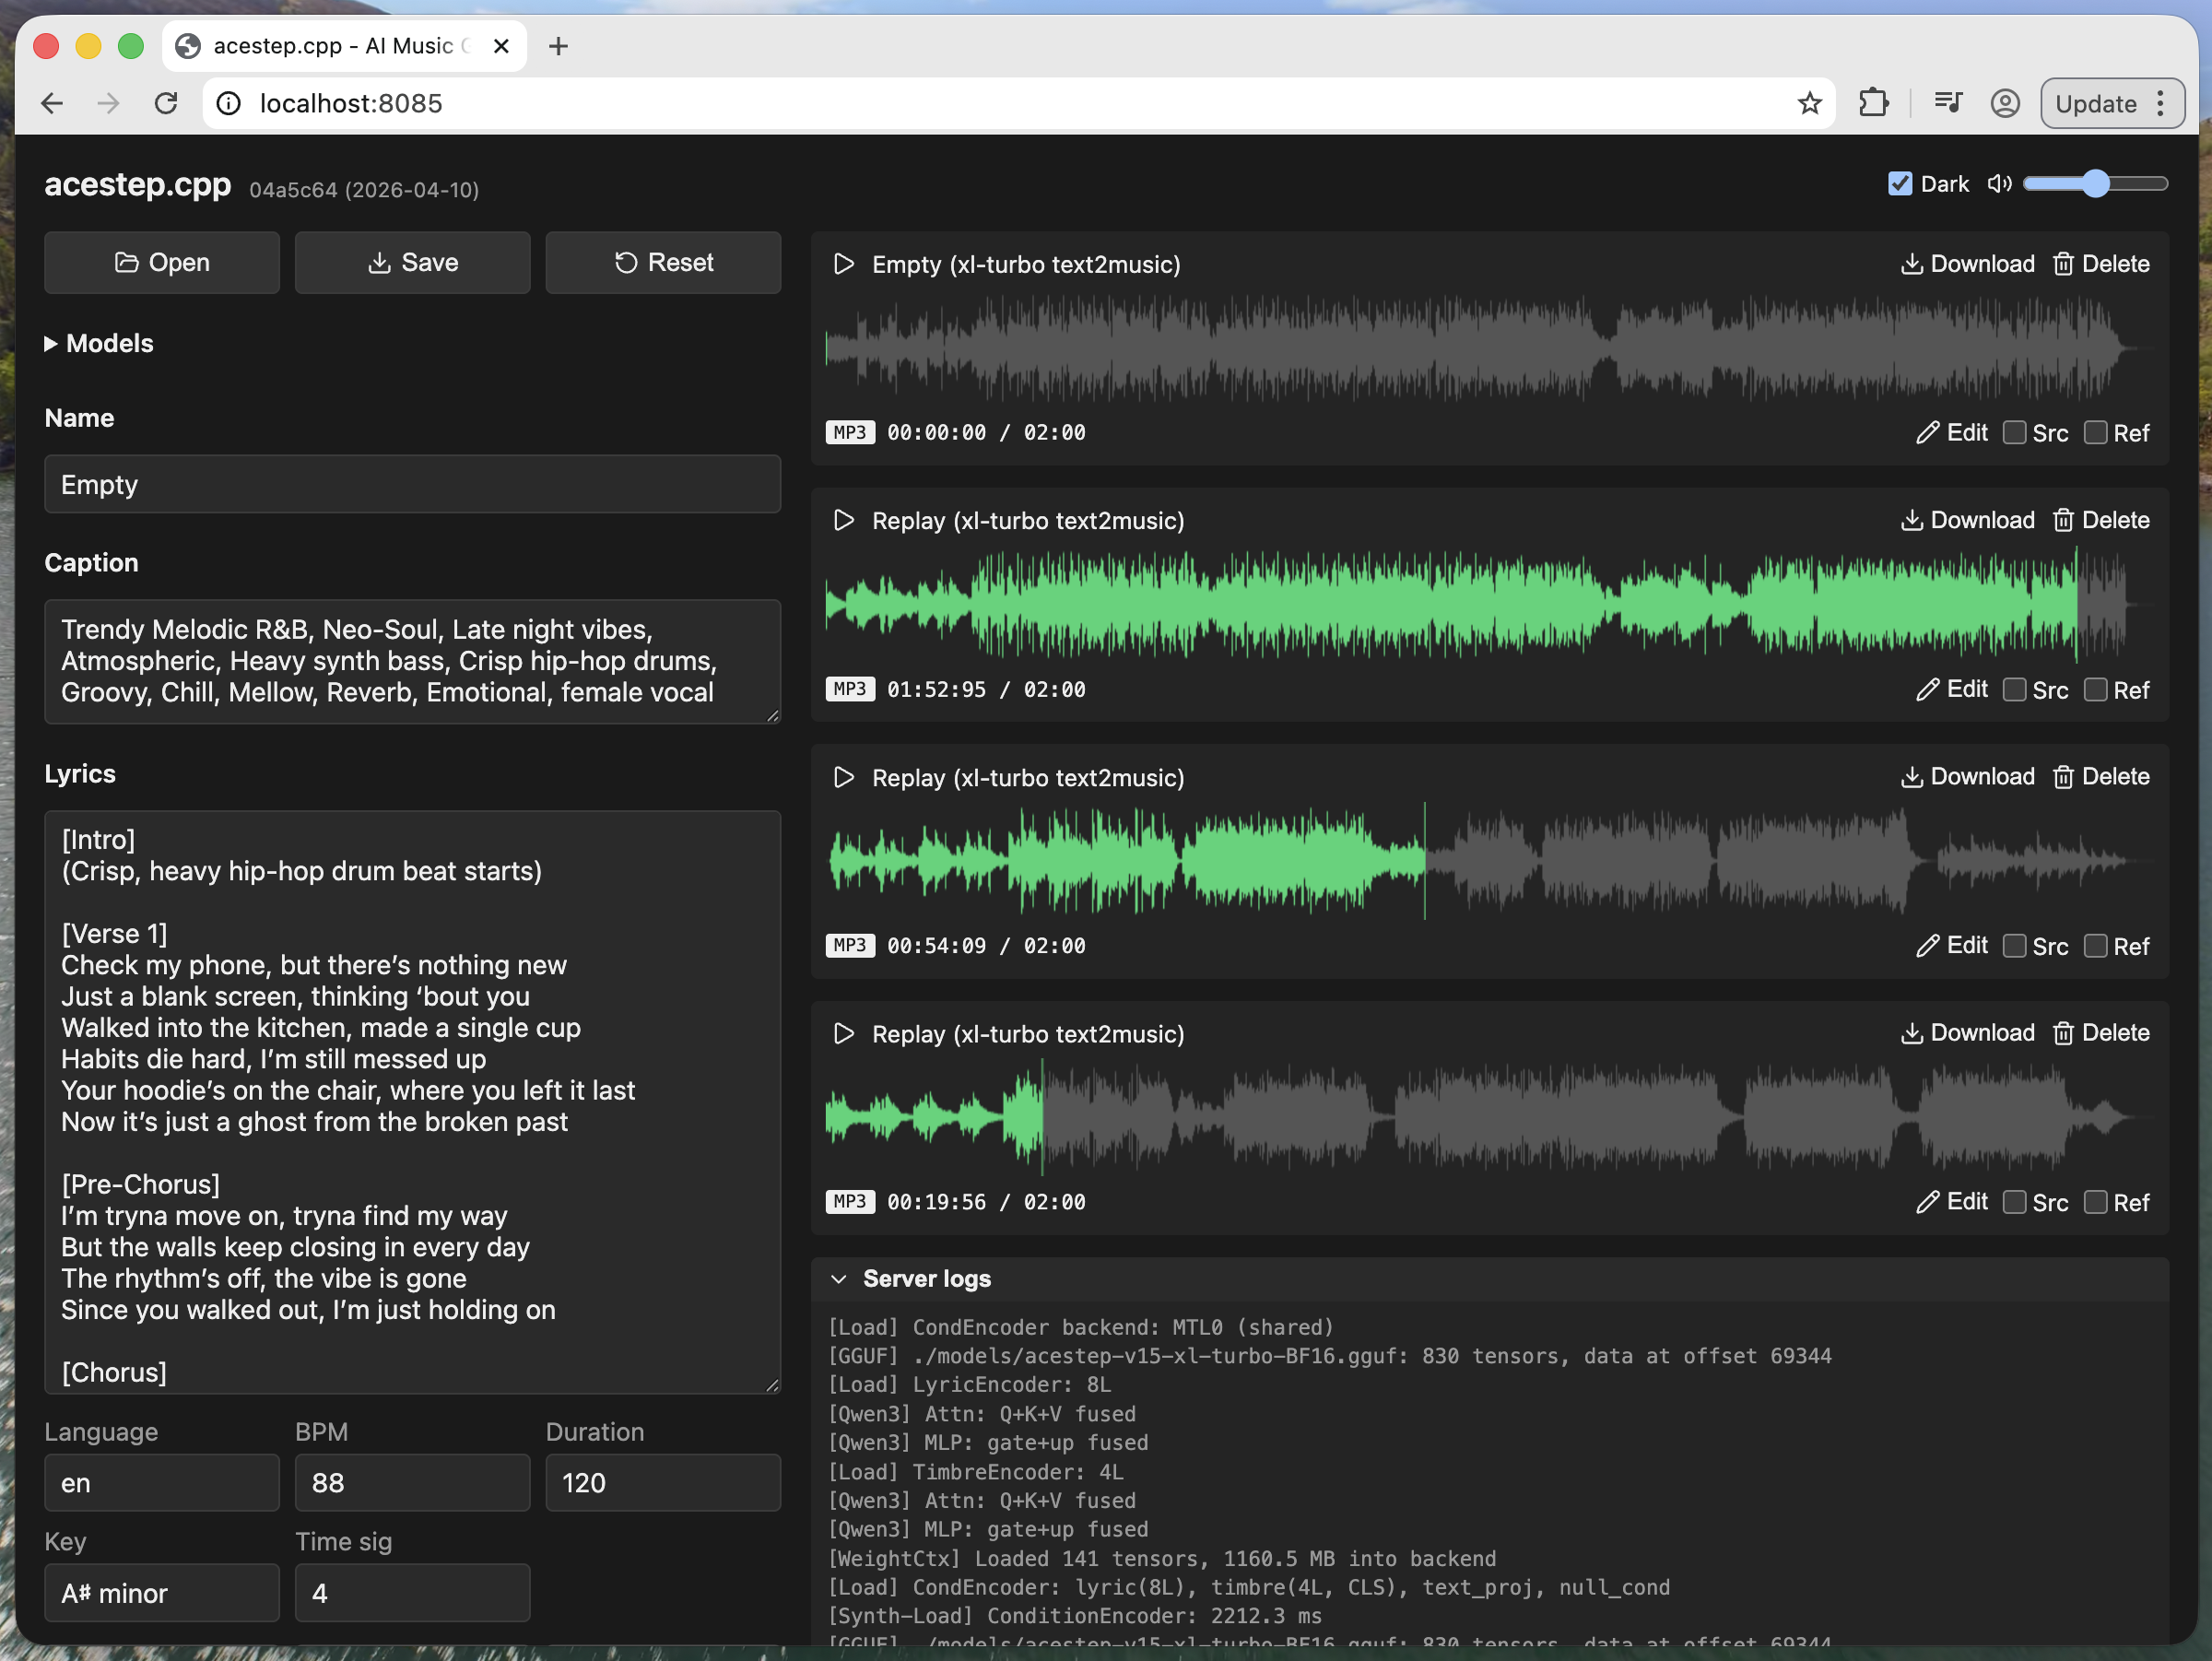Enable Ref checkbox on the last Replay track

coord(2095,1202)
